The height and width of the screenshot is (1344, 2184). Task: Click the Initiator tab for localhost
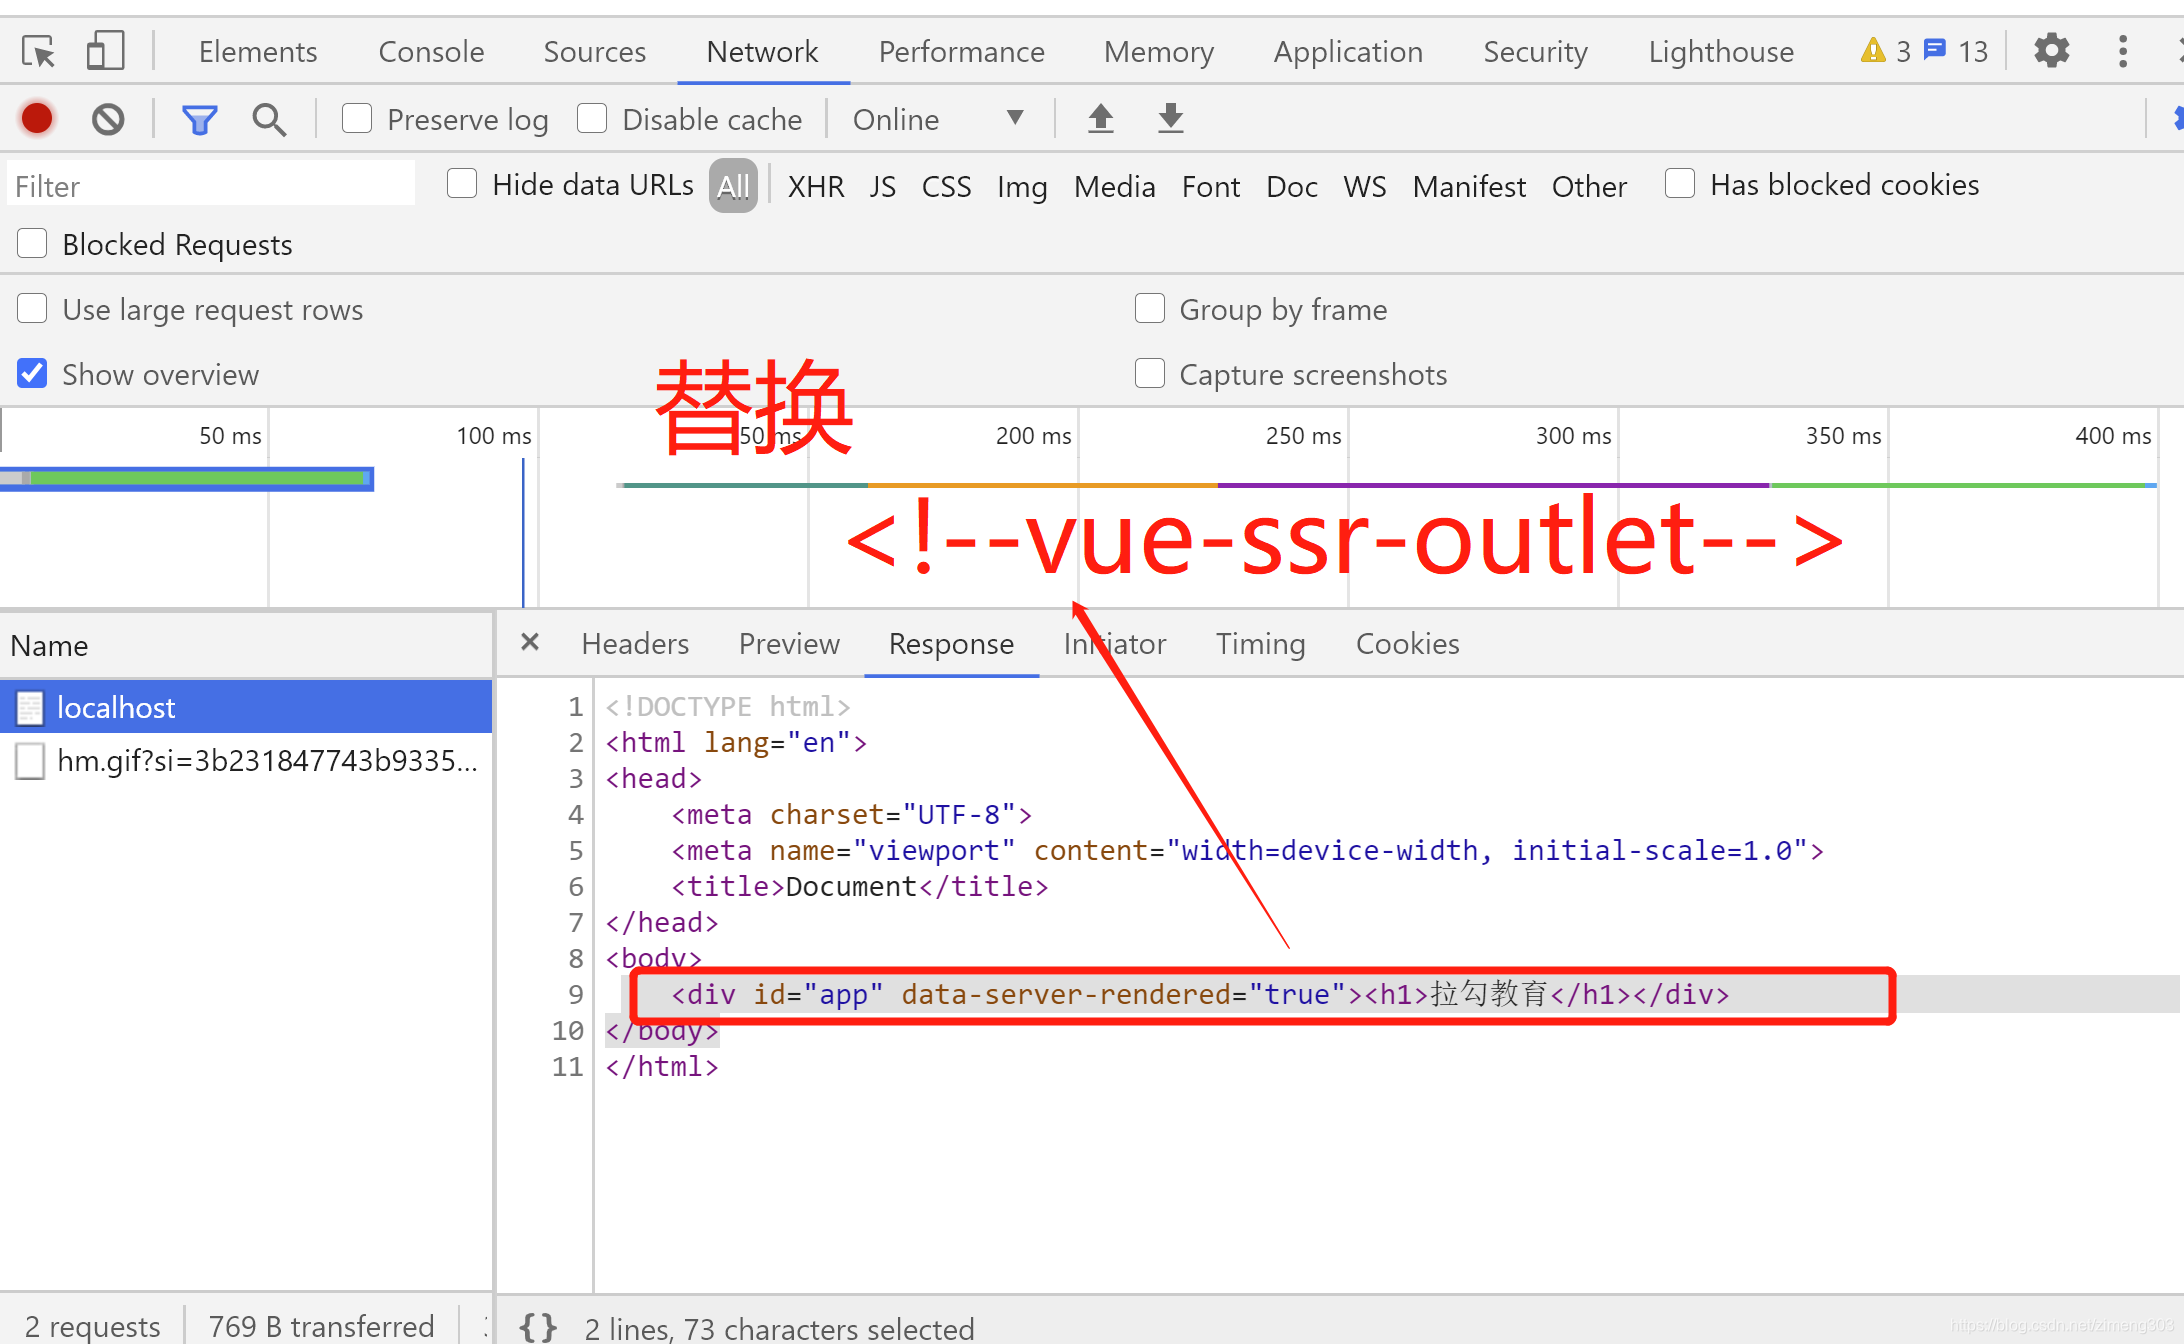coord(1115,642)
